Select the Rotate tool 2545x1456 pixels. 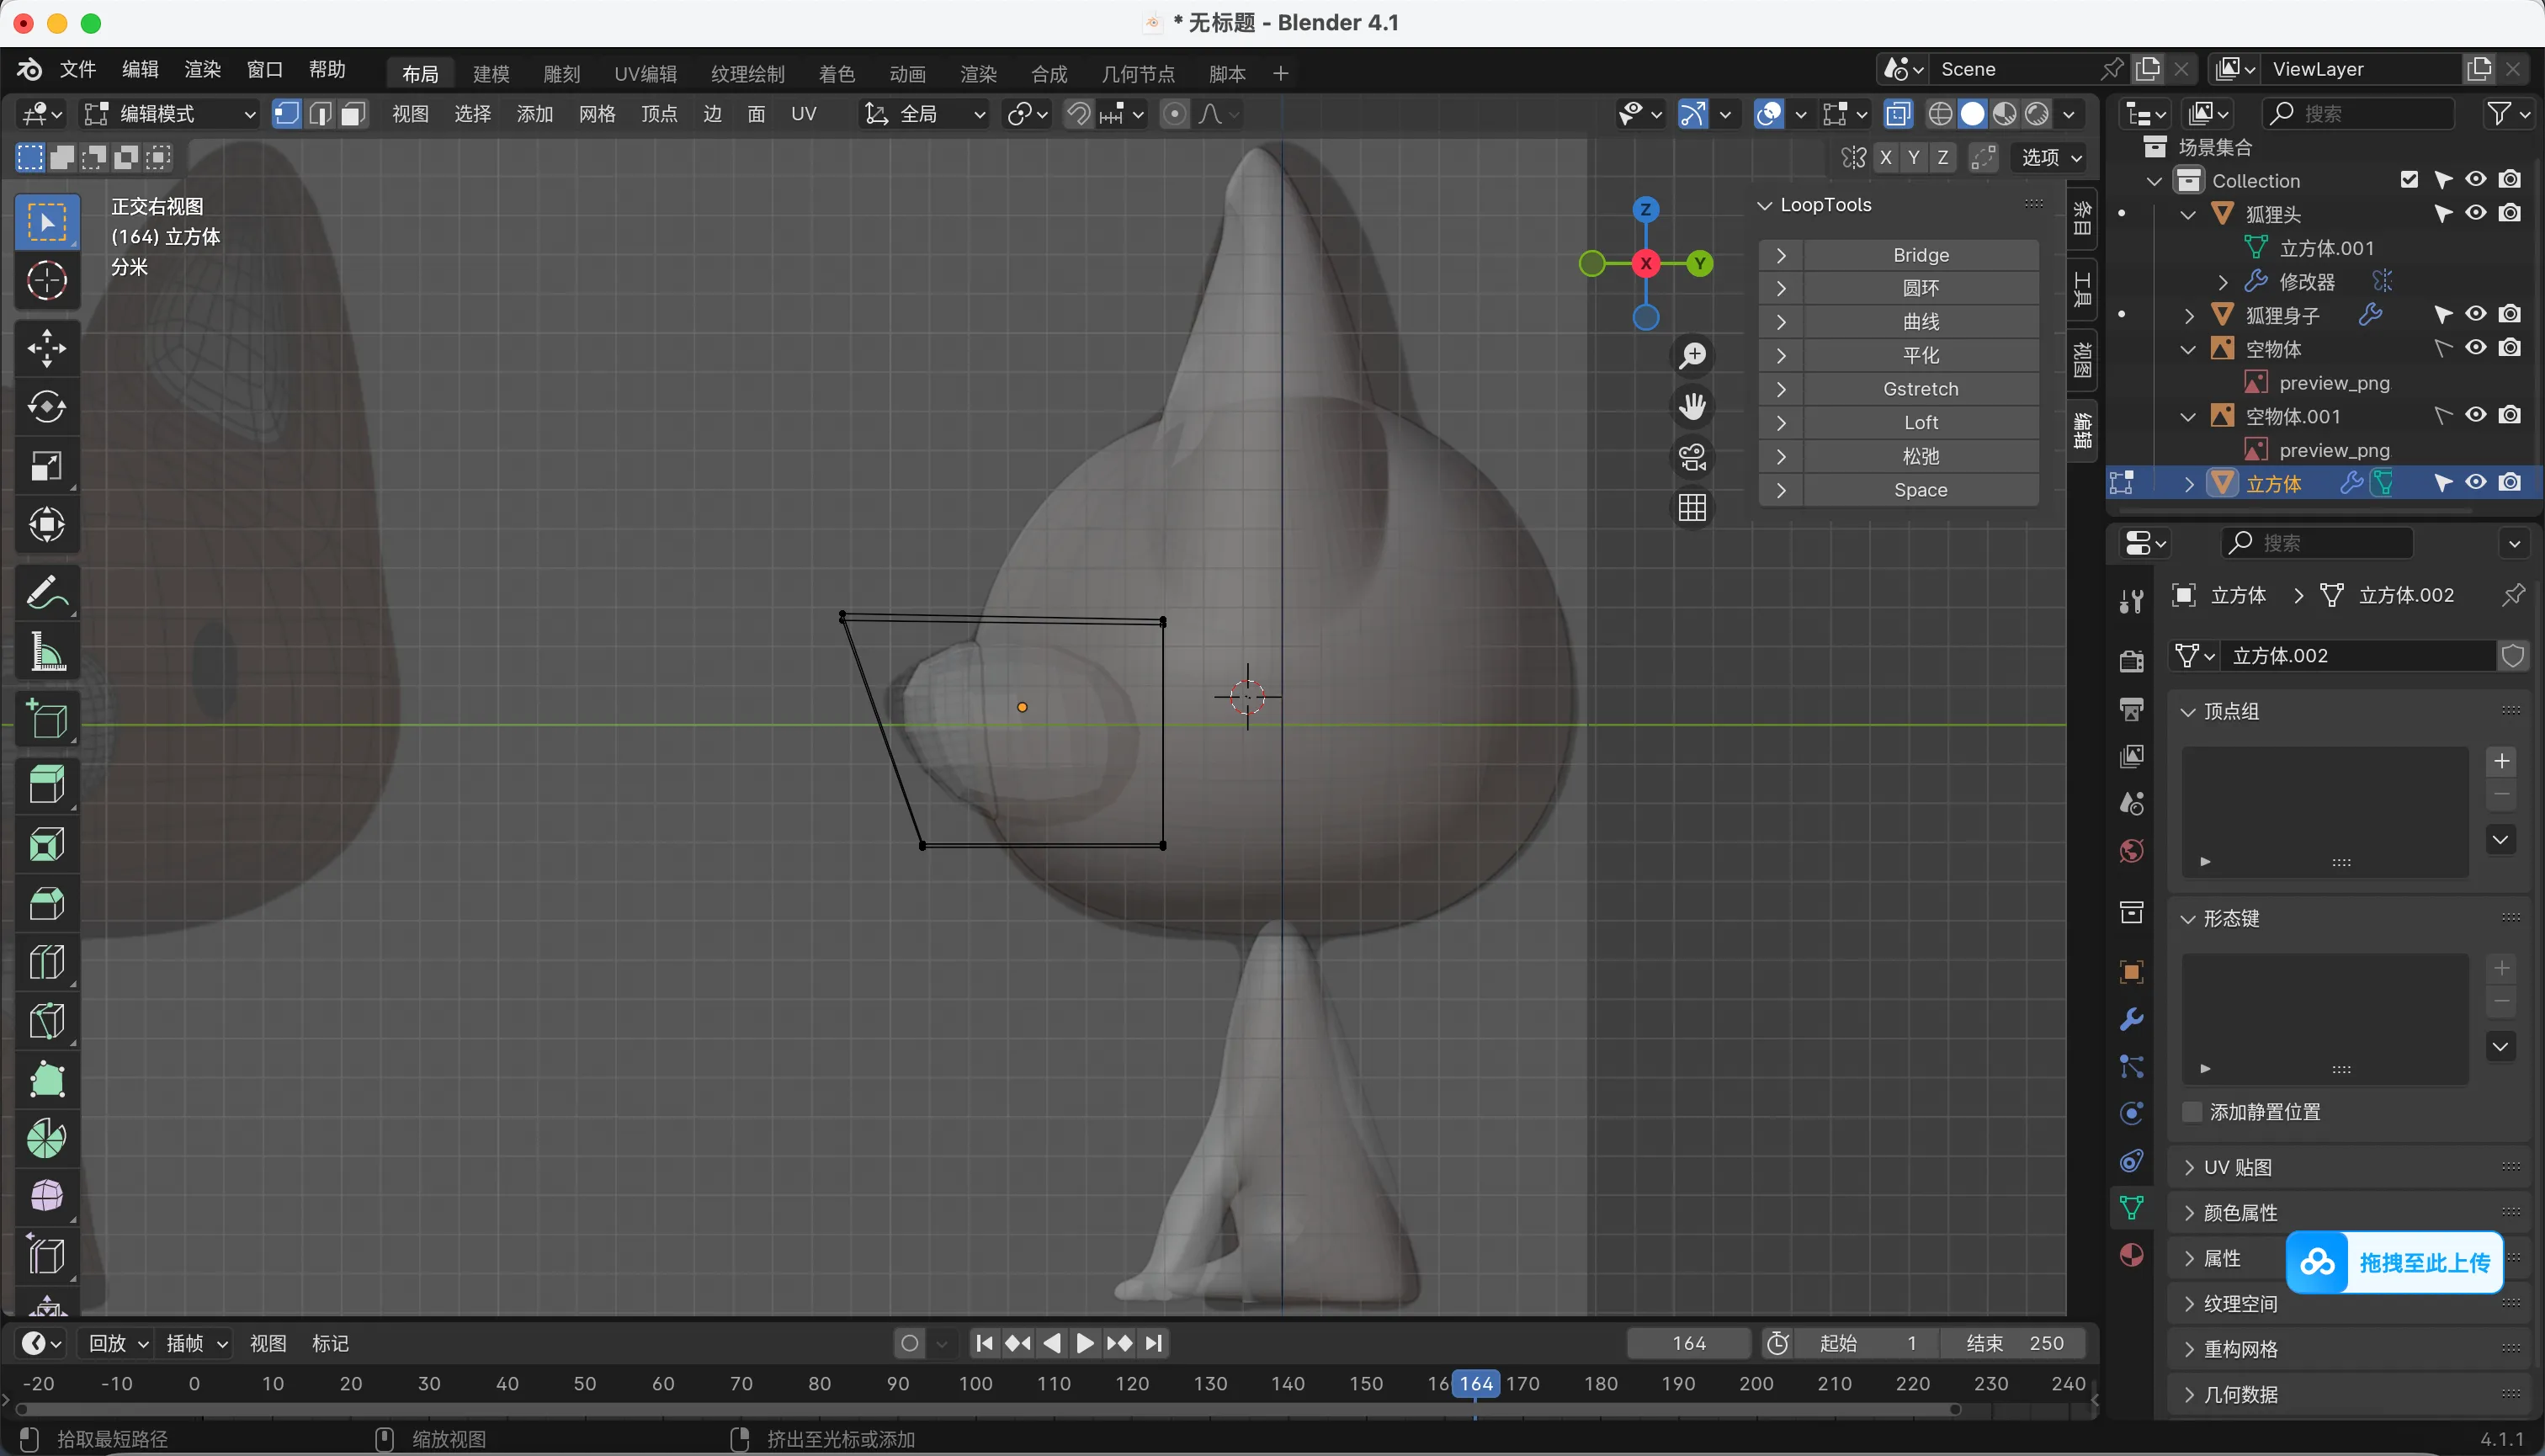[46, 406]
